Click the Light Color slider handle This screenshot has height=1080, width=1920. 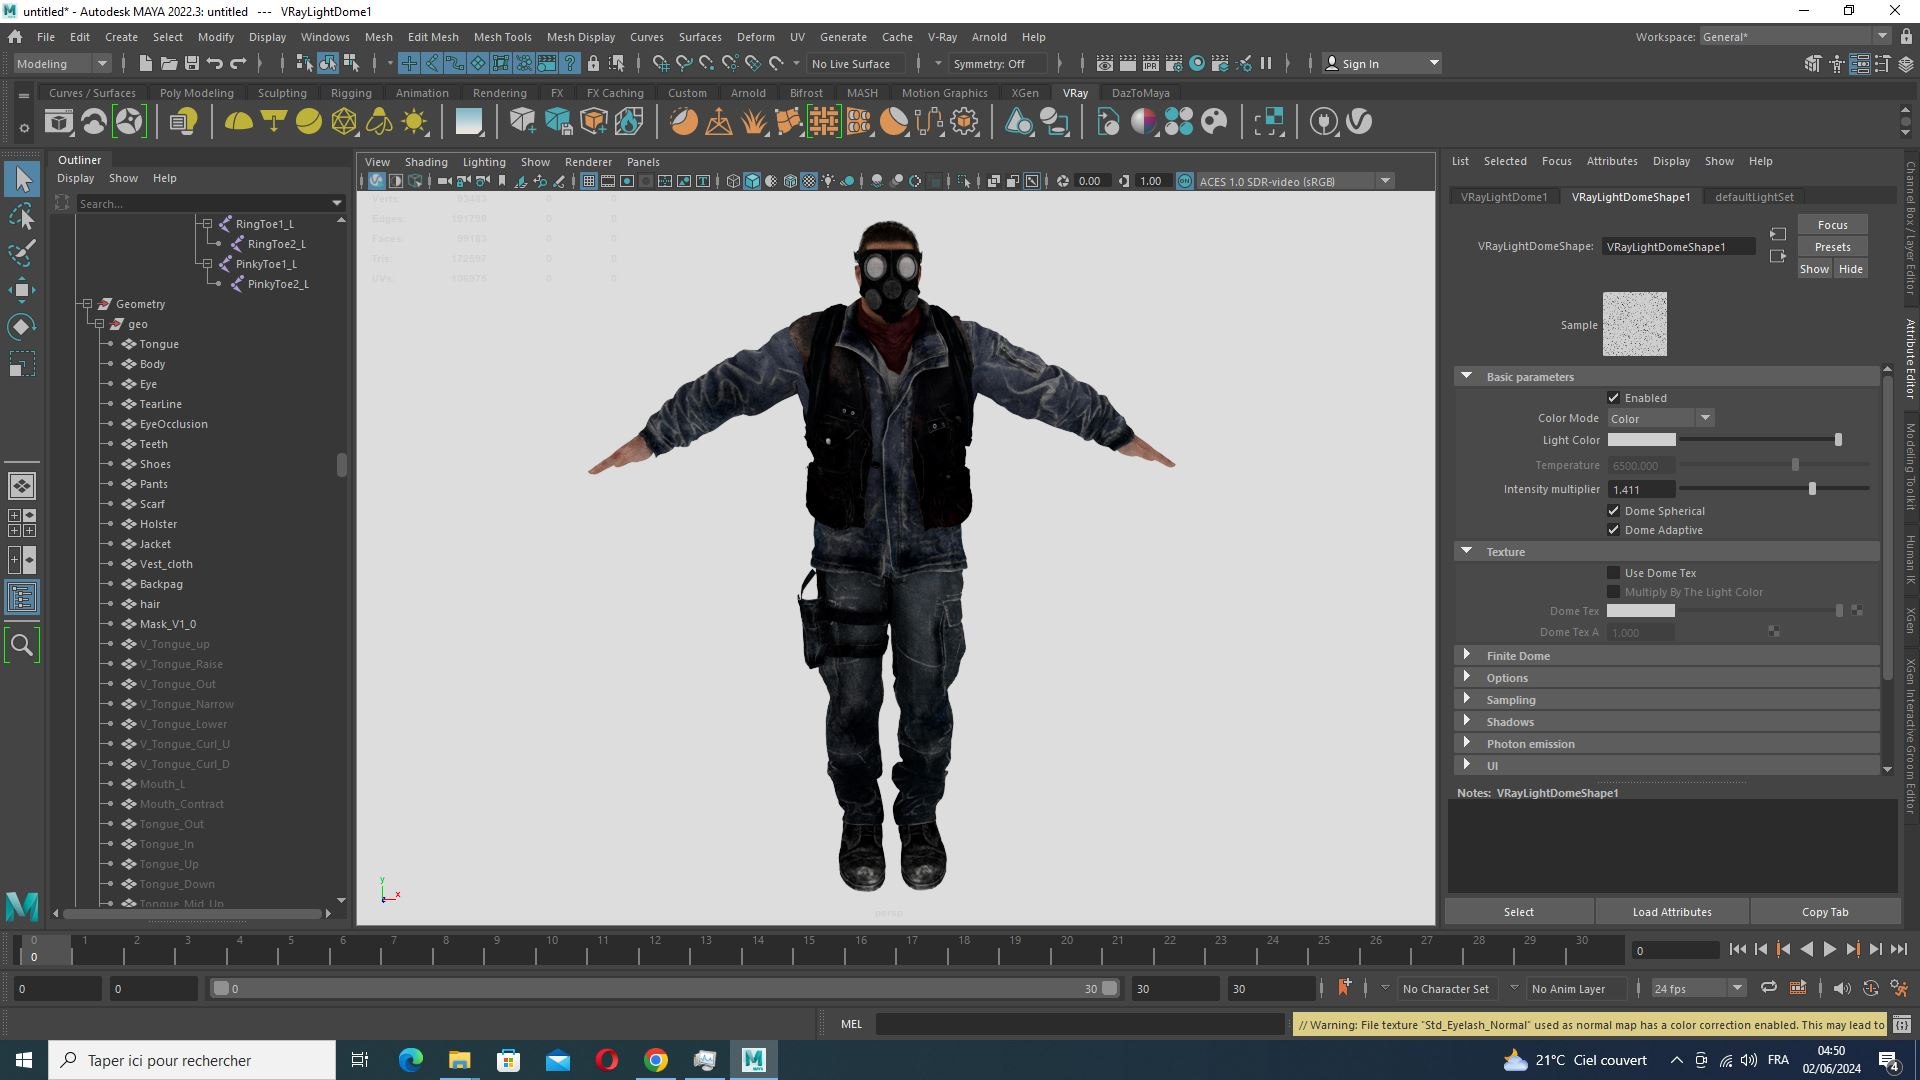pos(1838,440)
